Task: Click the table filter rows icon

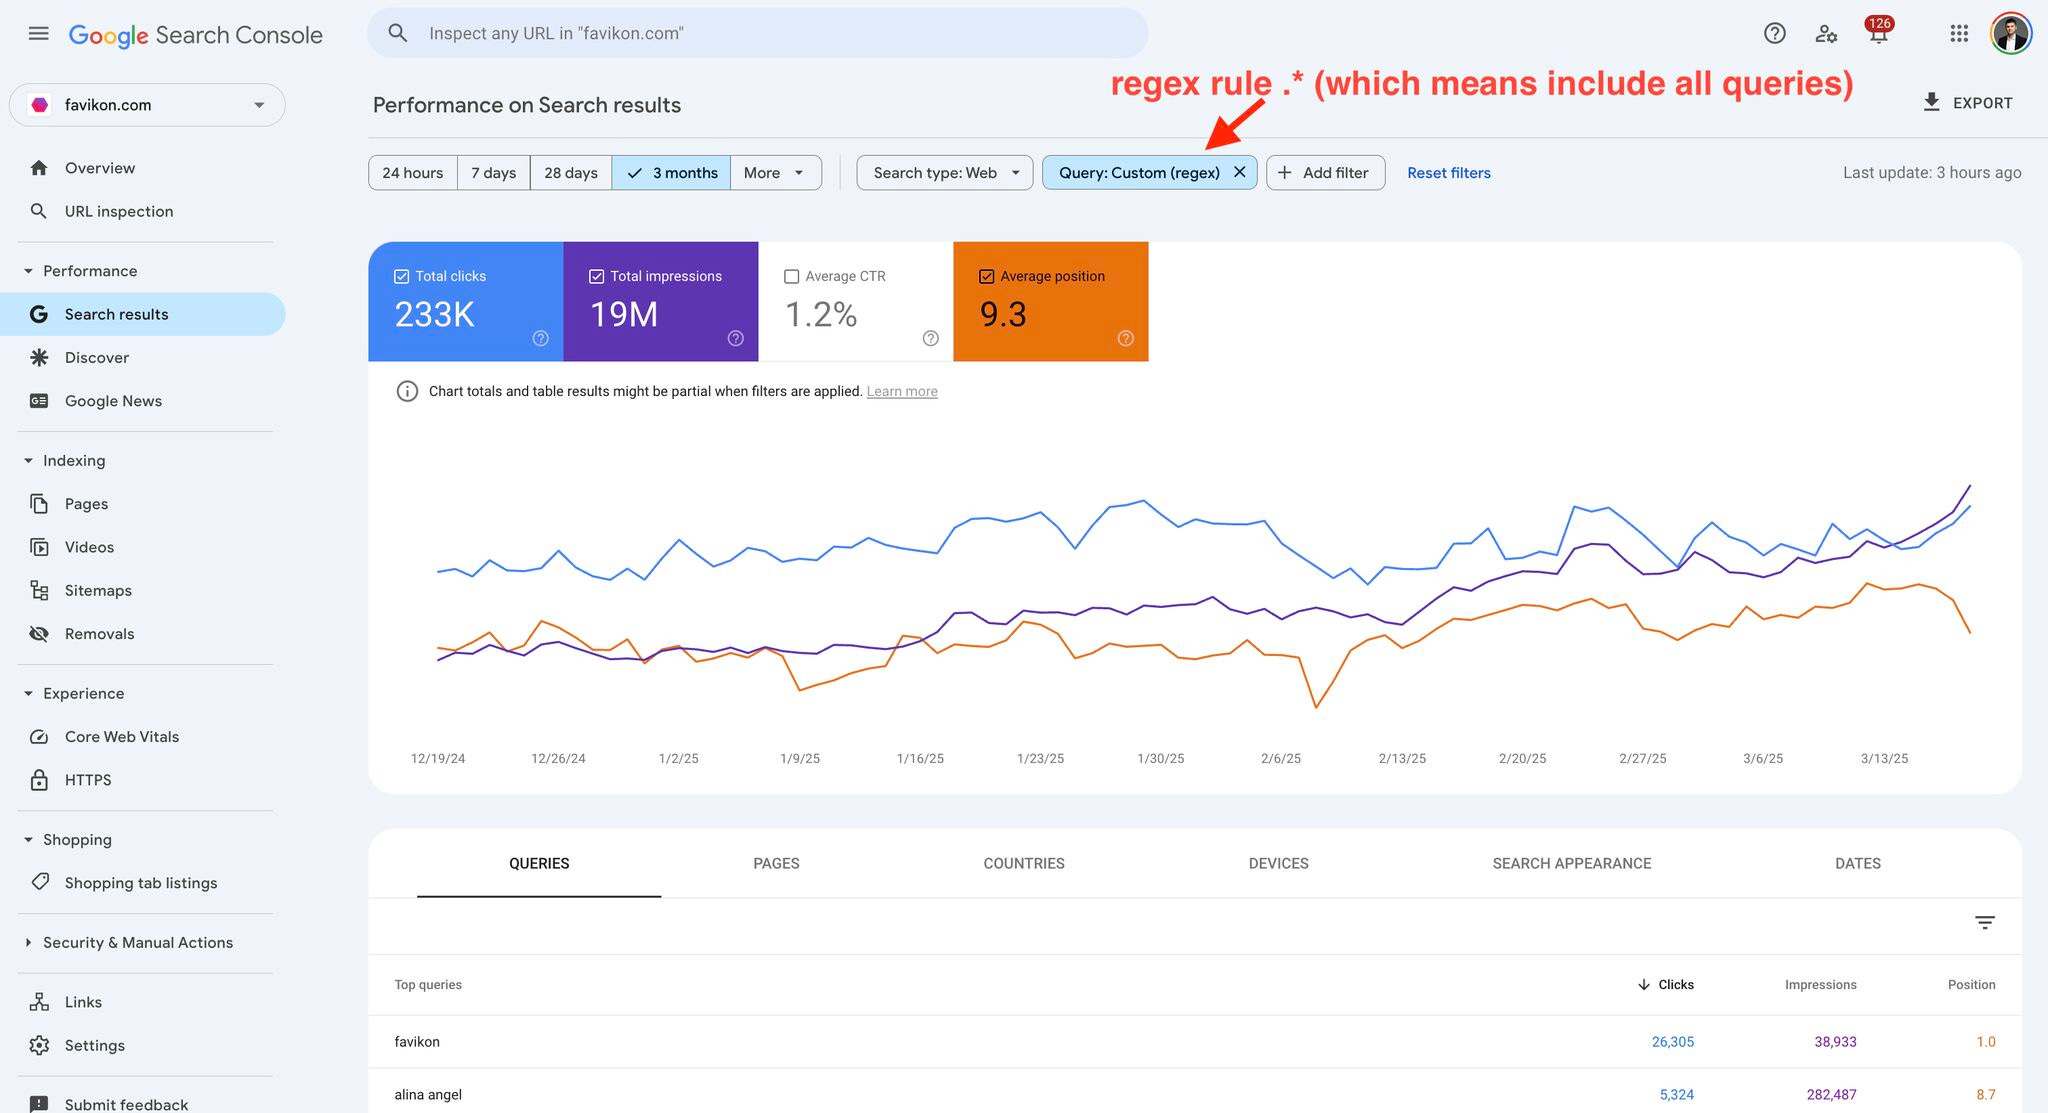Action: click(1984, 922)
